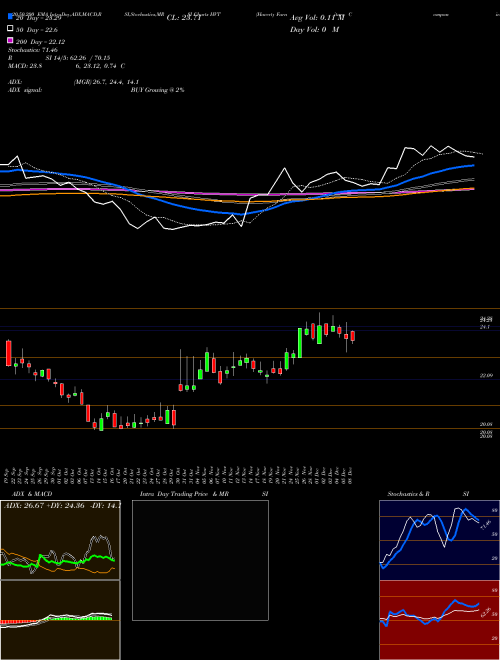Open the MACD histogram panel
Viewport: 500px width, 660px height.
click(x=60, y=620)
